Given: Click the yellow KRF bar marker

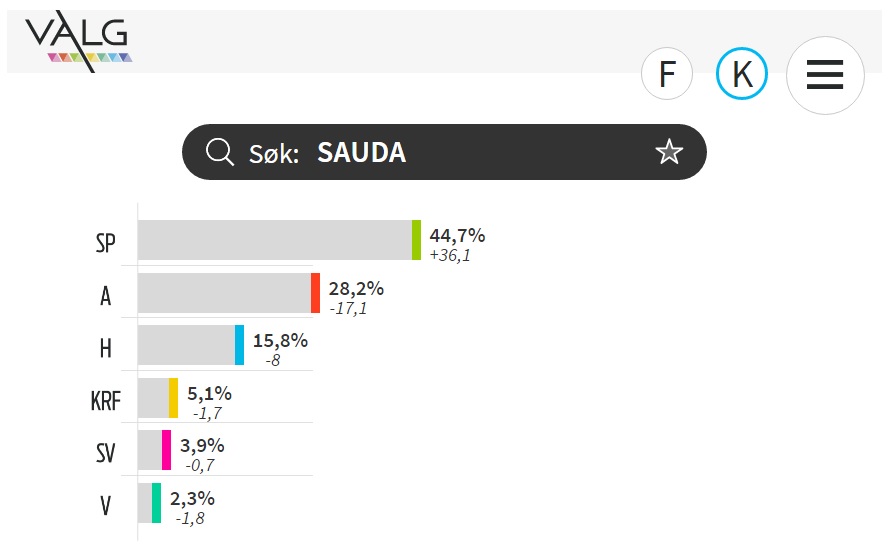Looking at the screenshot, I should coord(173,398).
